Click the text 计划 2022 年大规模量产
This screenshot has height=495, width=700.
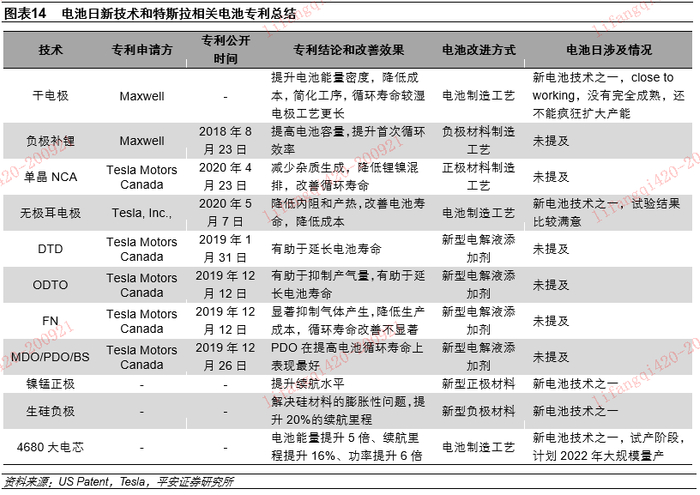pyautogui.click(x=598, y=456)
